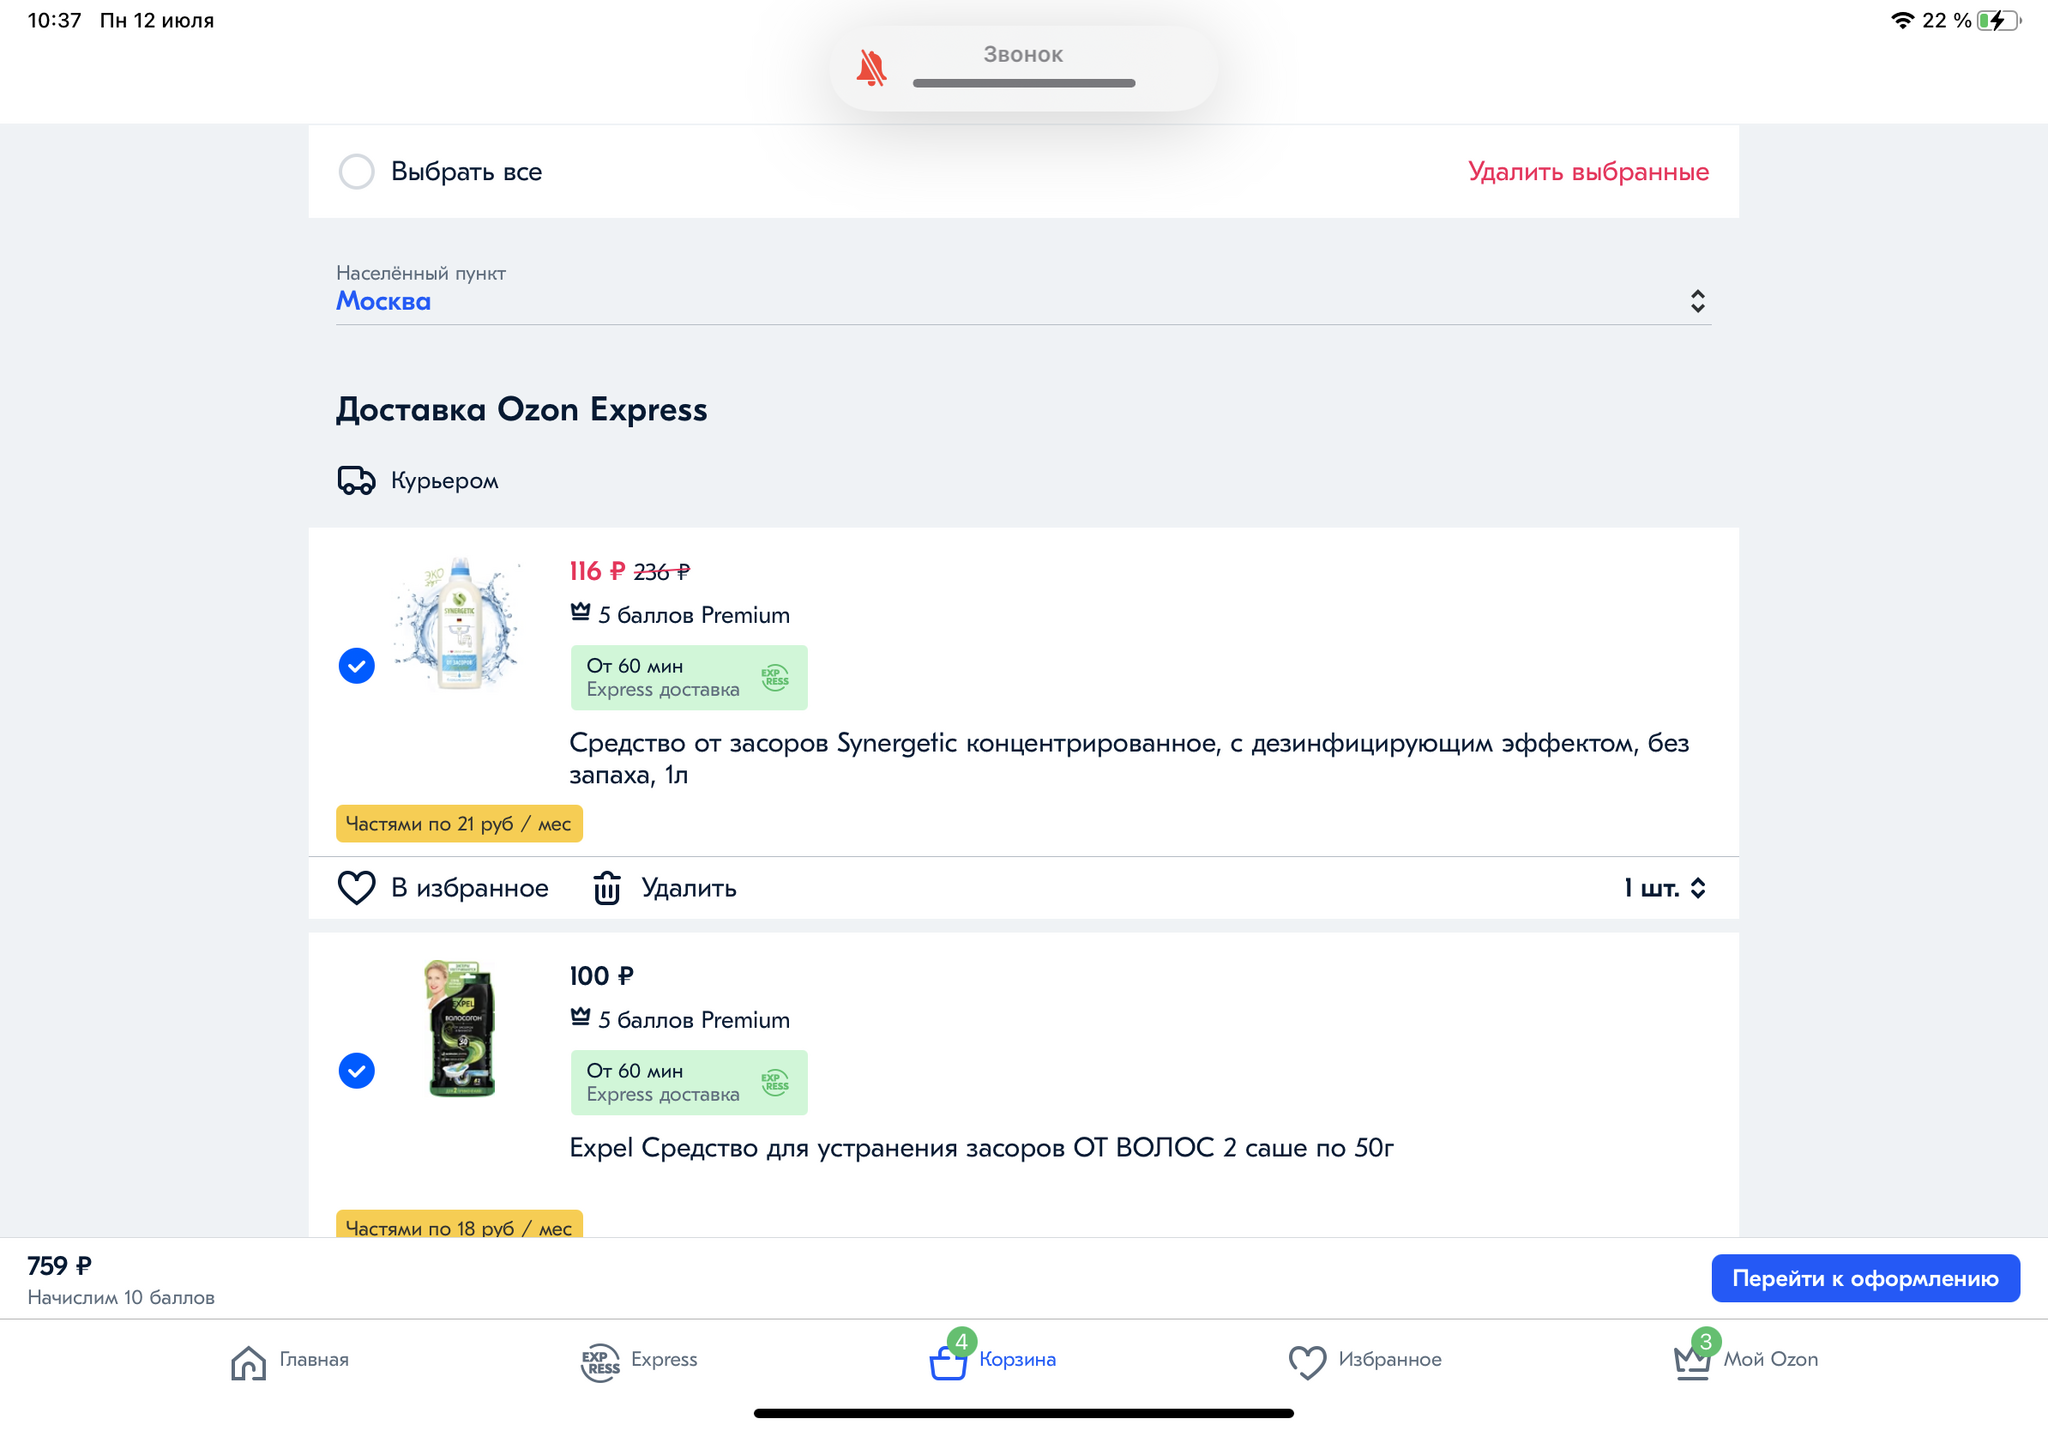Open the Expel product title link
This screenshot has height=1431, width=2048.
click(981, 1148)
